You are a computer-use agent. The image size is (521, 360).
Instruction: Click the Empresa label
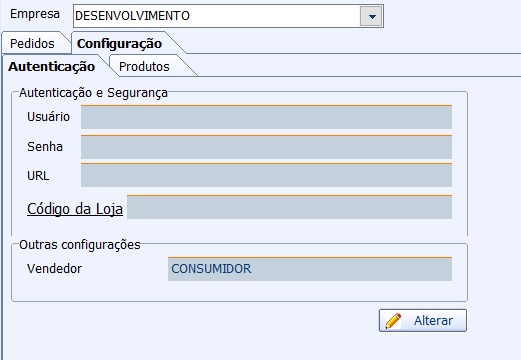35,14
